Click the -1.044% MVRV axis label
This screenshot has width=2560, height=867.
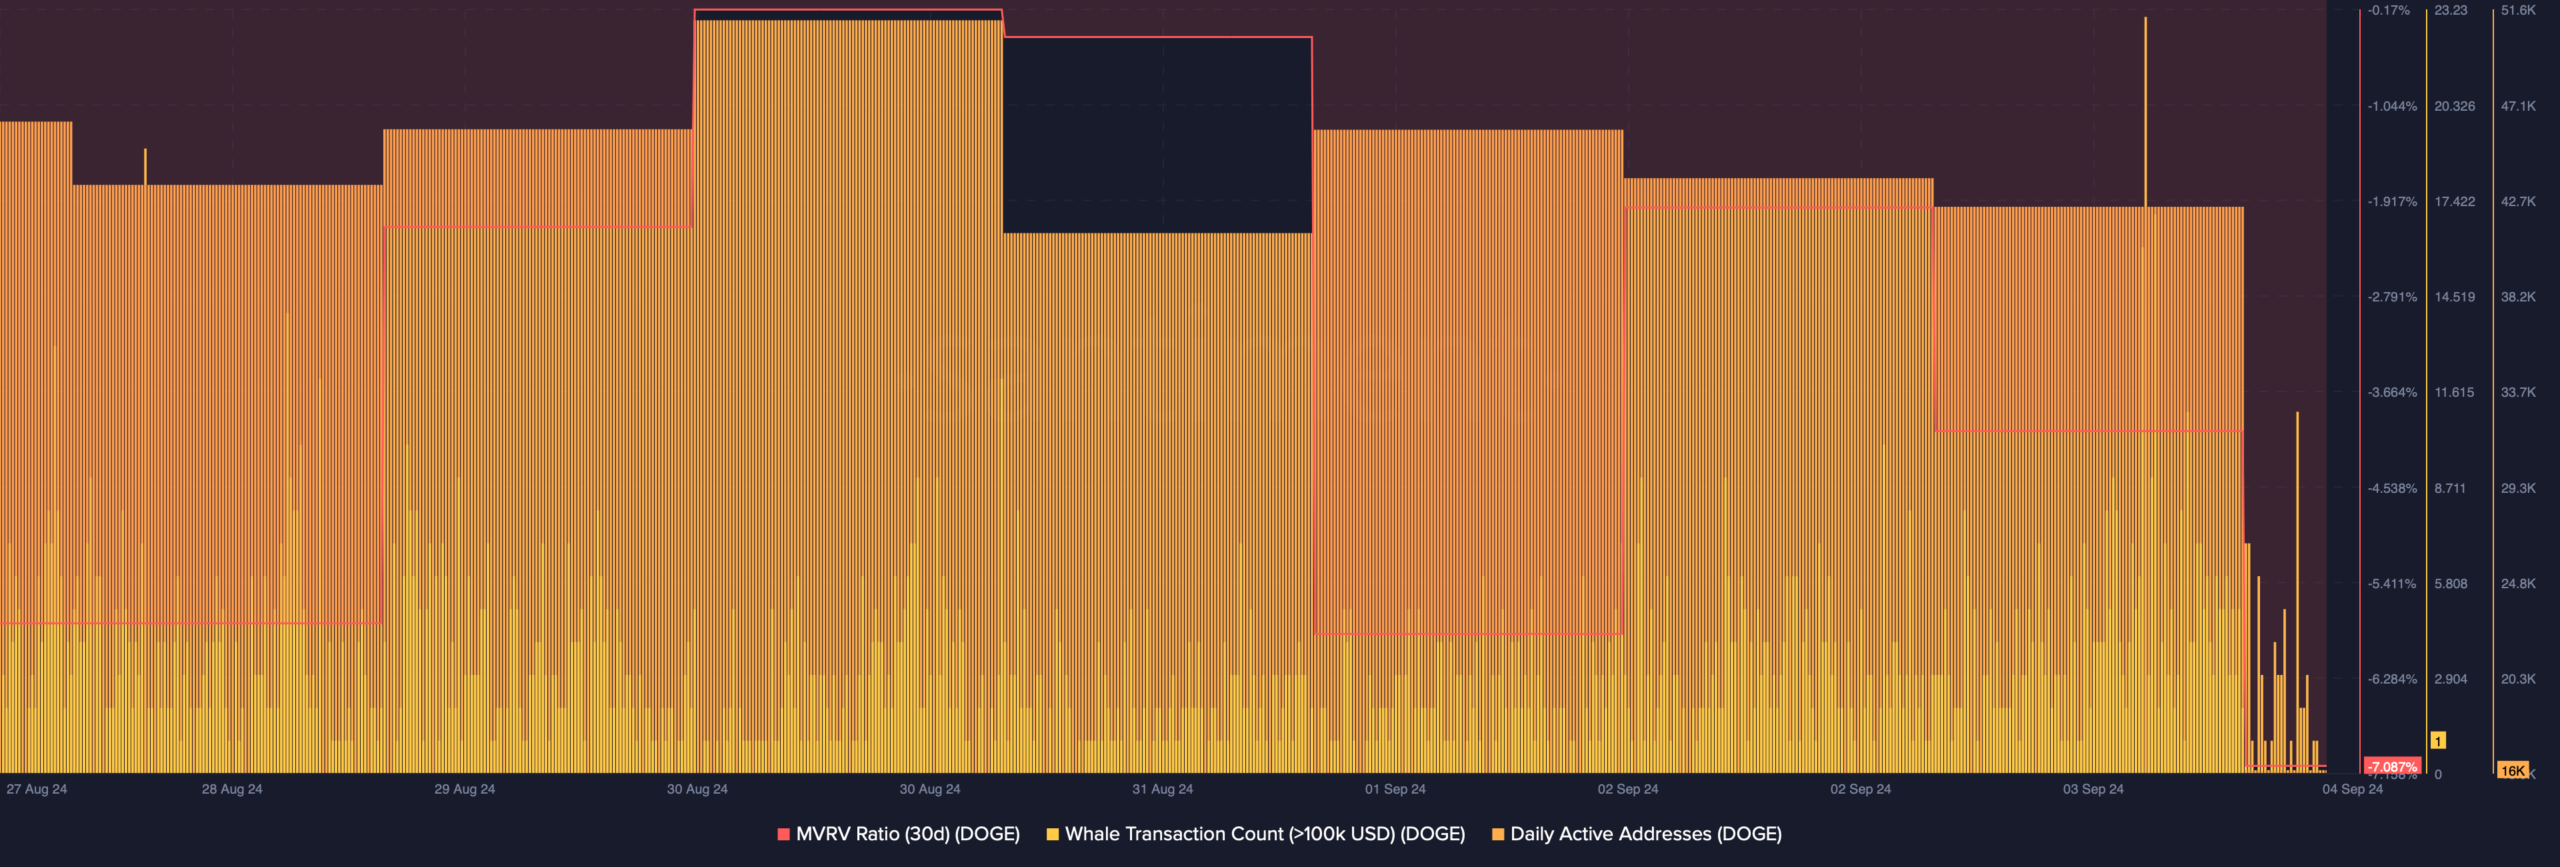click(x=2392, y=106)
